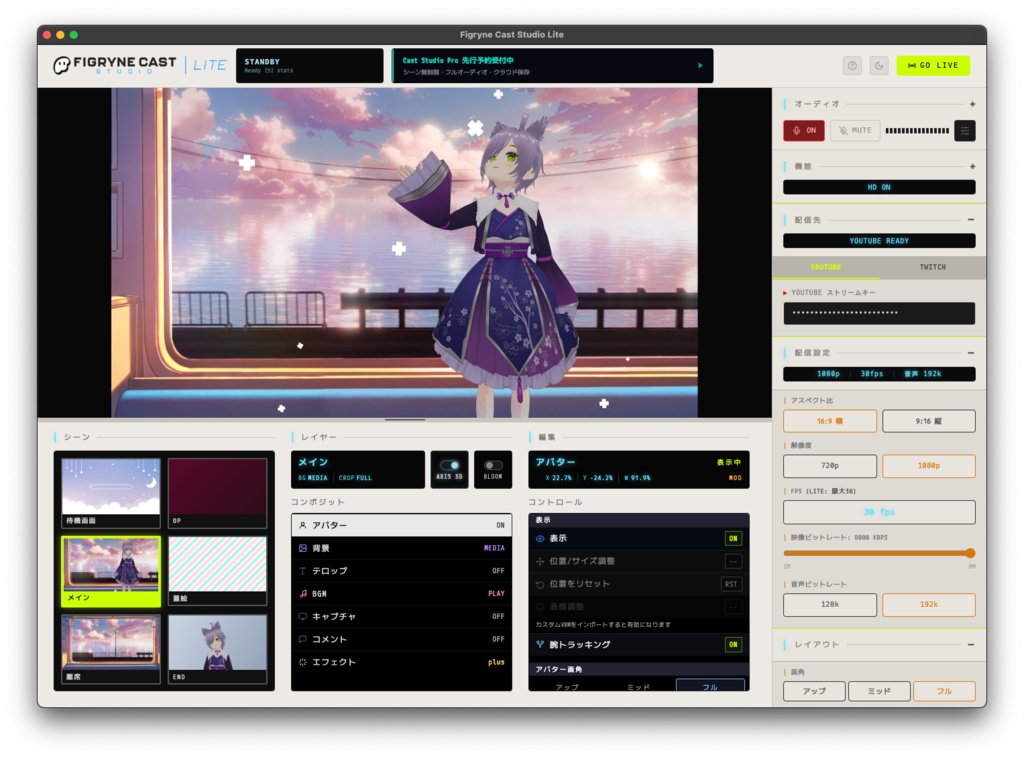Click the red YouTube play icon by ストリームキー
This screenshot has height=757, width=1024.
(x=785, y=293)
